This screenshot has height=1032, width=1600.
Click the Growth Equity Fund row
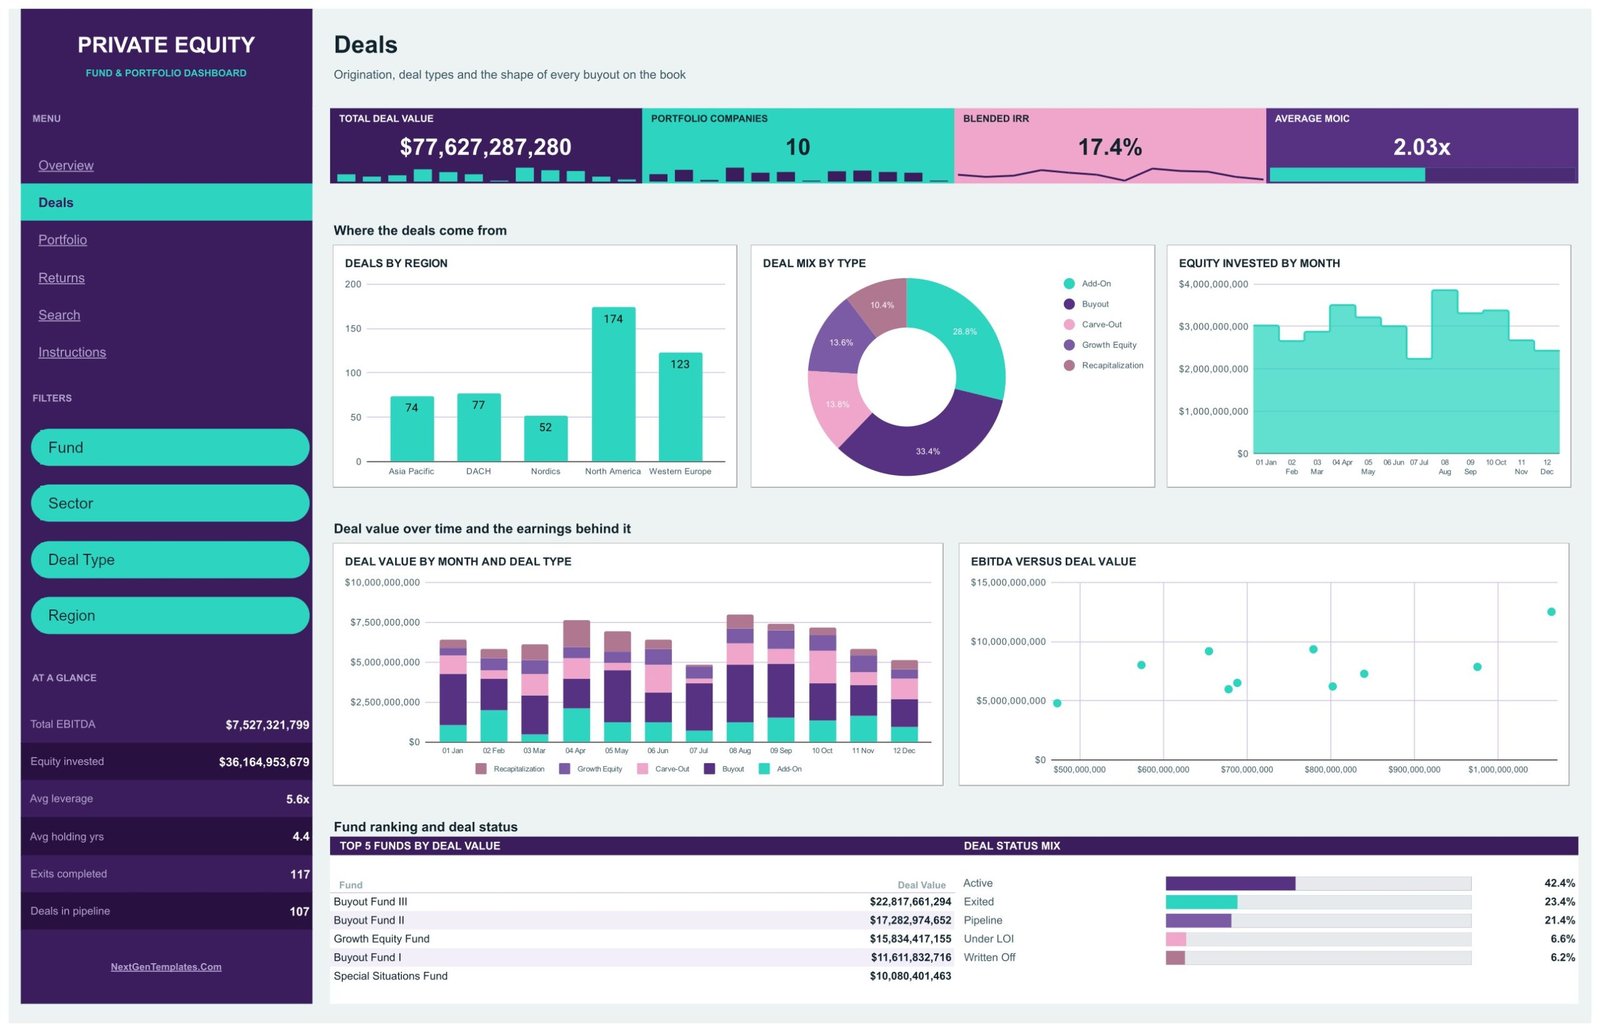[642, 939]
